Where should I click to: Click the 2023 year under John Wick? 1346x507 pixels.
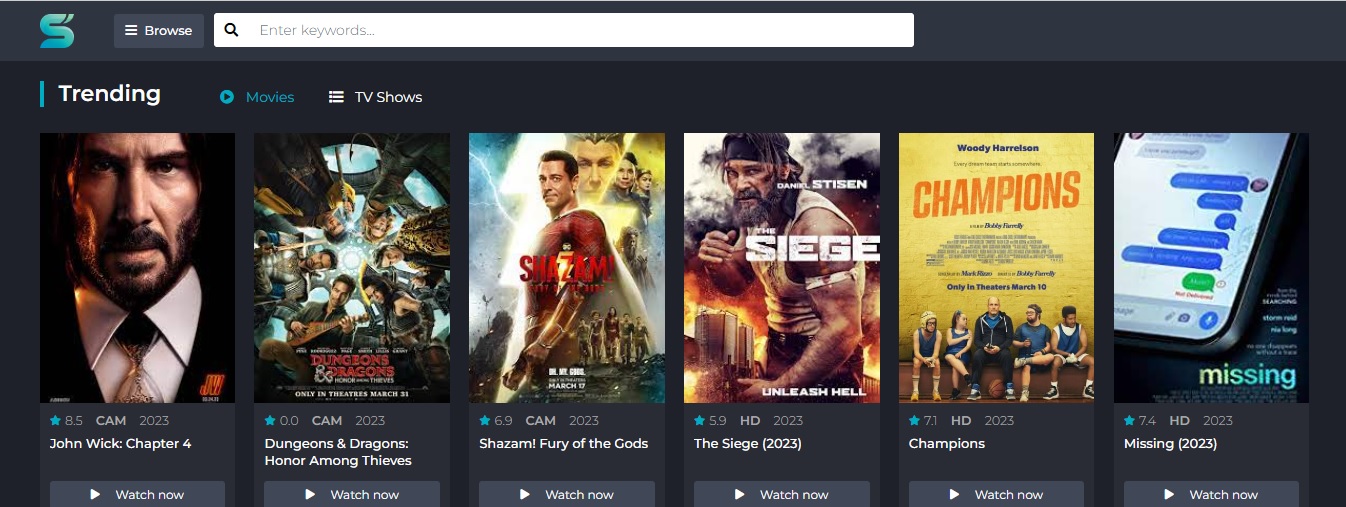[155, 421]
